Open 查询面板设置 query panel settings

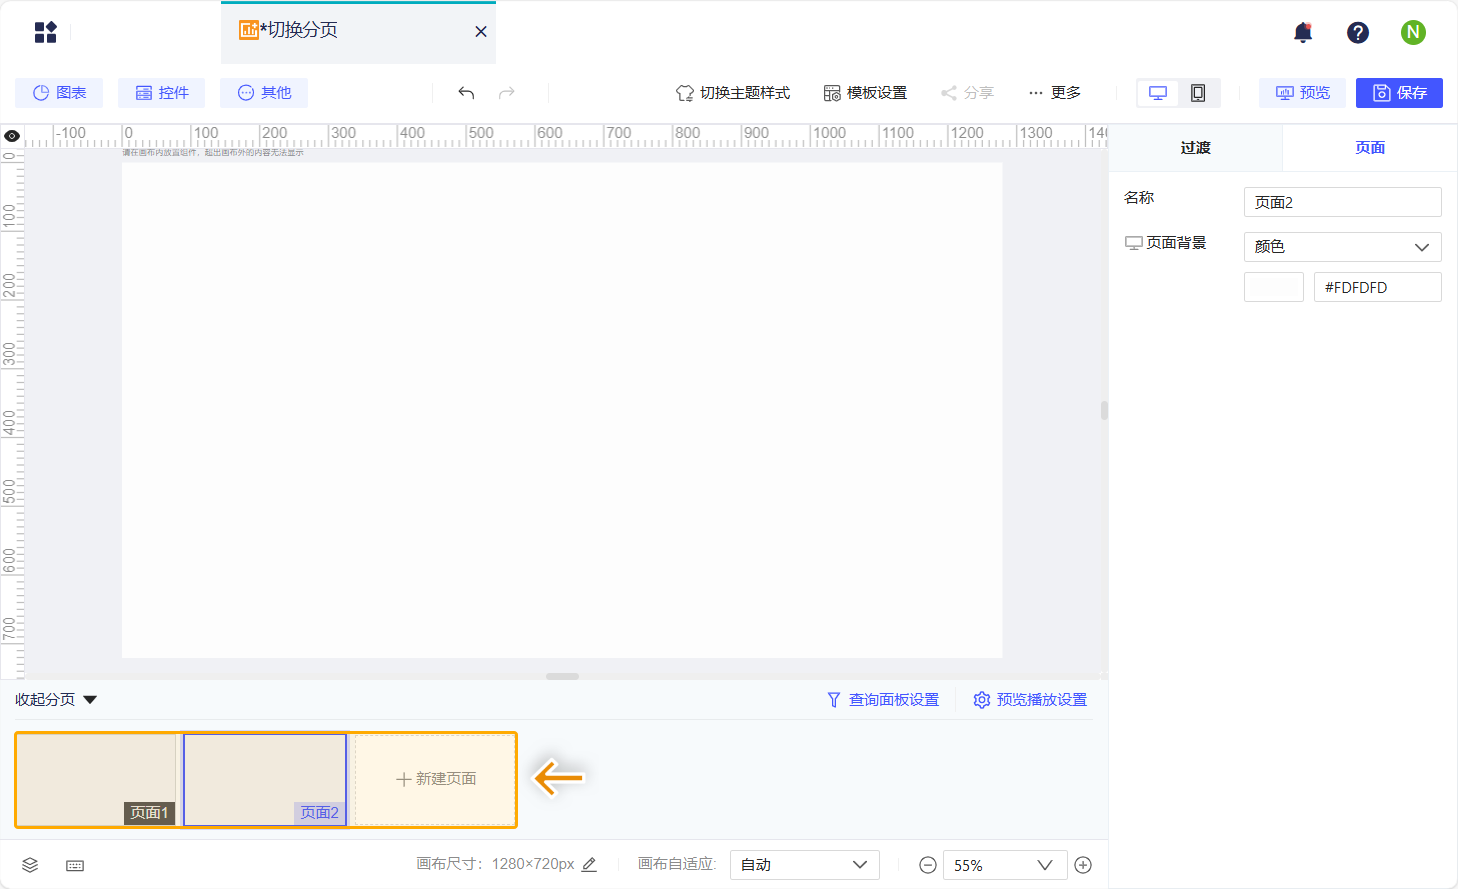pyautogui.click(x=883, y=700)
